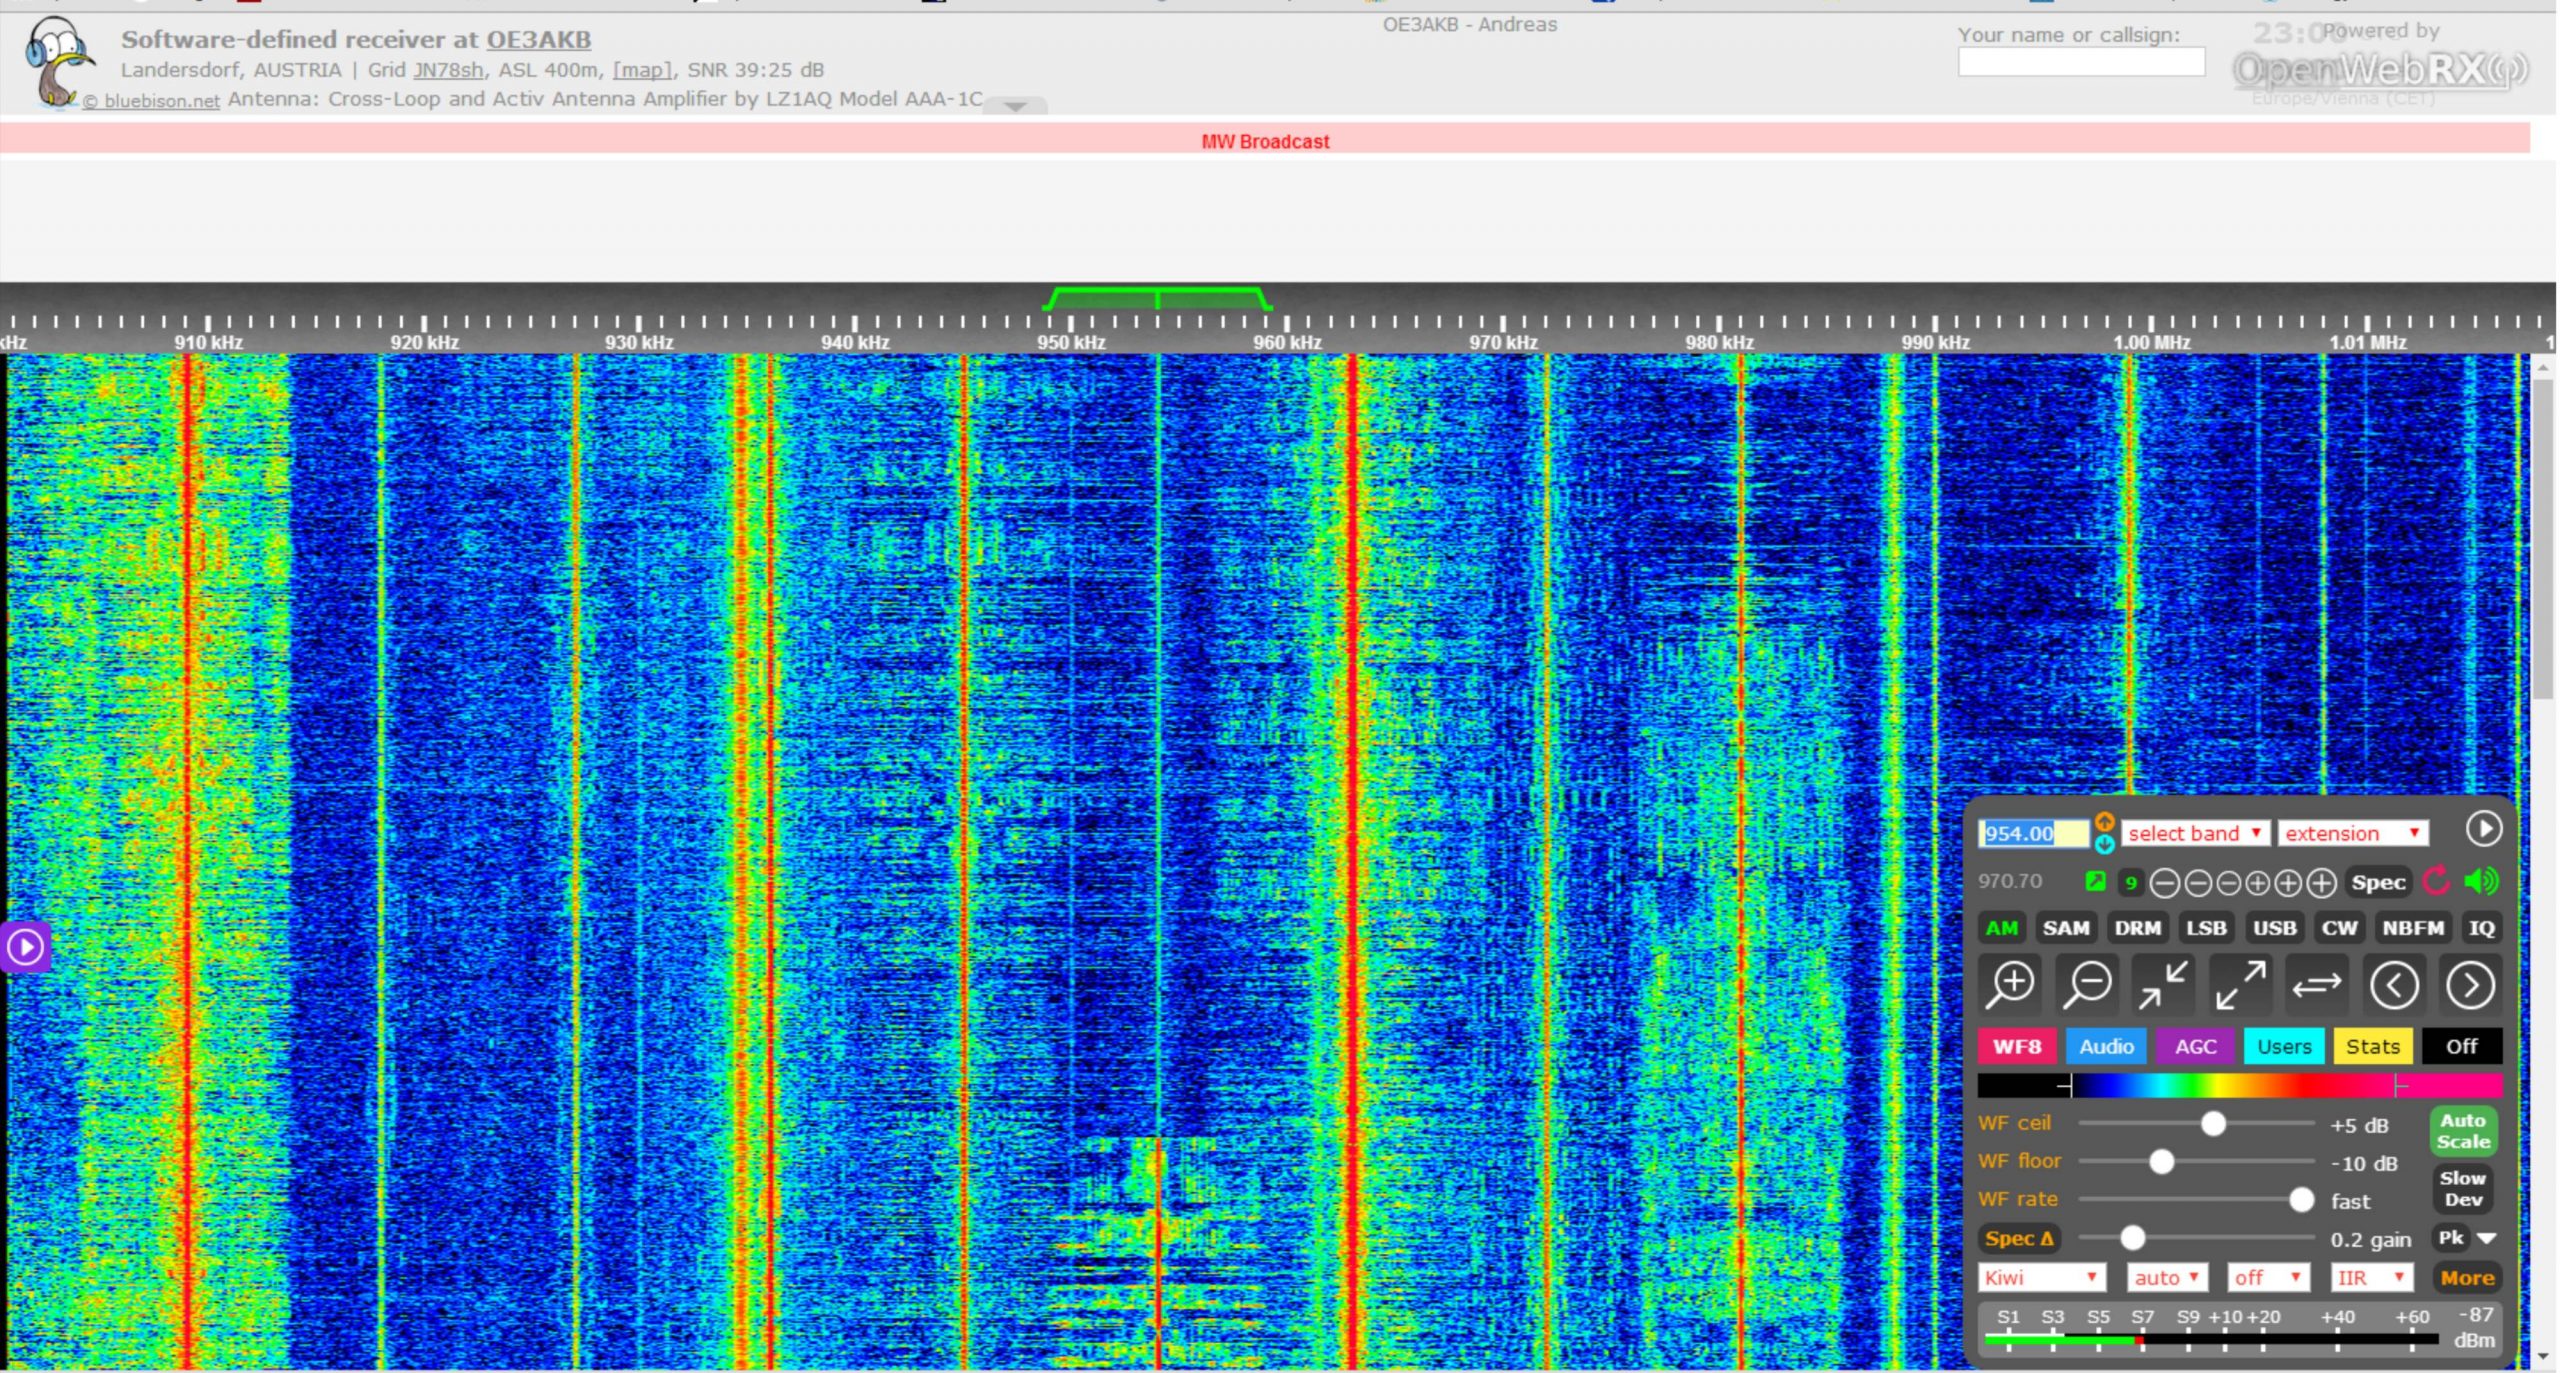The height and width of the screenshot is (1373, 2560).
Task: Click the pink circular restore passband icon
Action: pyautogui.click(x=2436, y=881)
